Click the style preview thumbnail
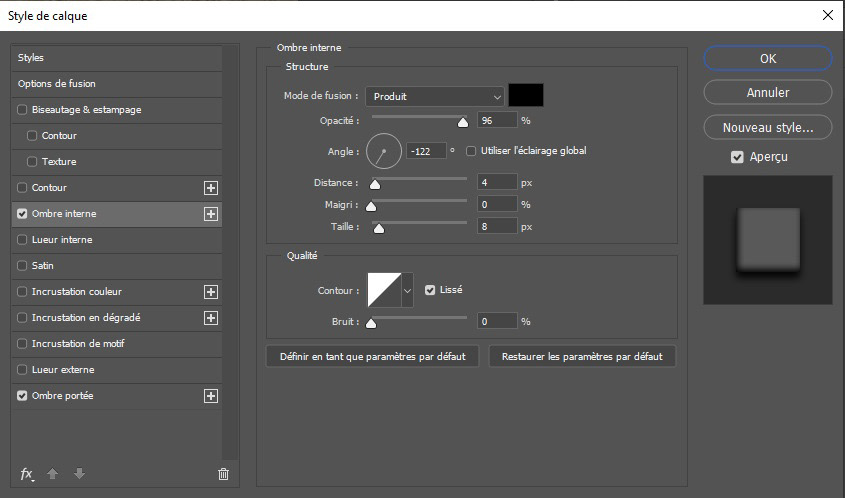Screen dimensions: 845x498 [768, 240]
